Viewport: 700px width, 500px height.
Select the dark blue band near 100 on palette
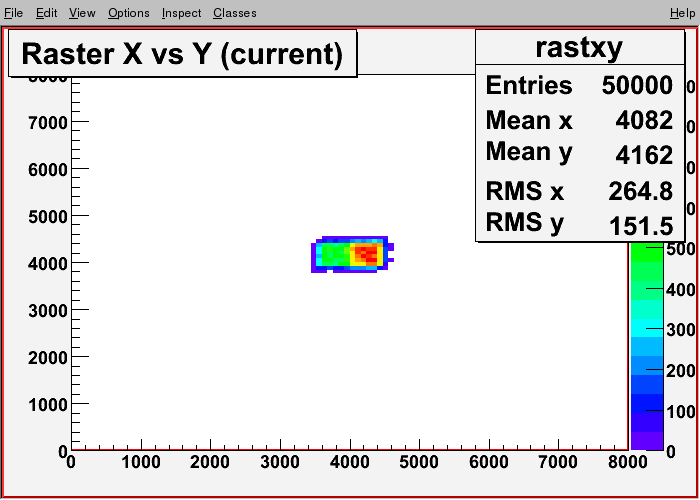click(x=646, y=404)
